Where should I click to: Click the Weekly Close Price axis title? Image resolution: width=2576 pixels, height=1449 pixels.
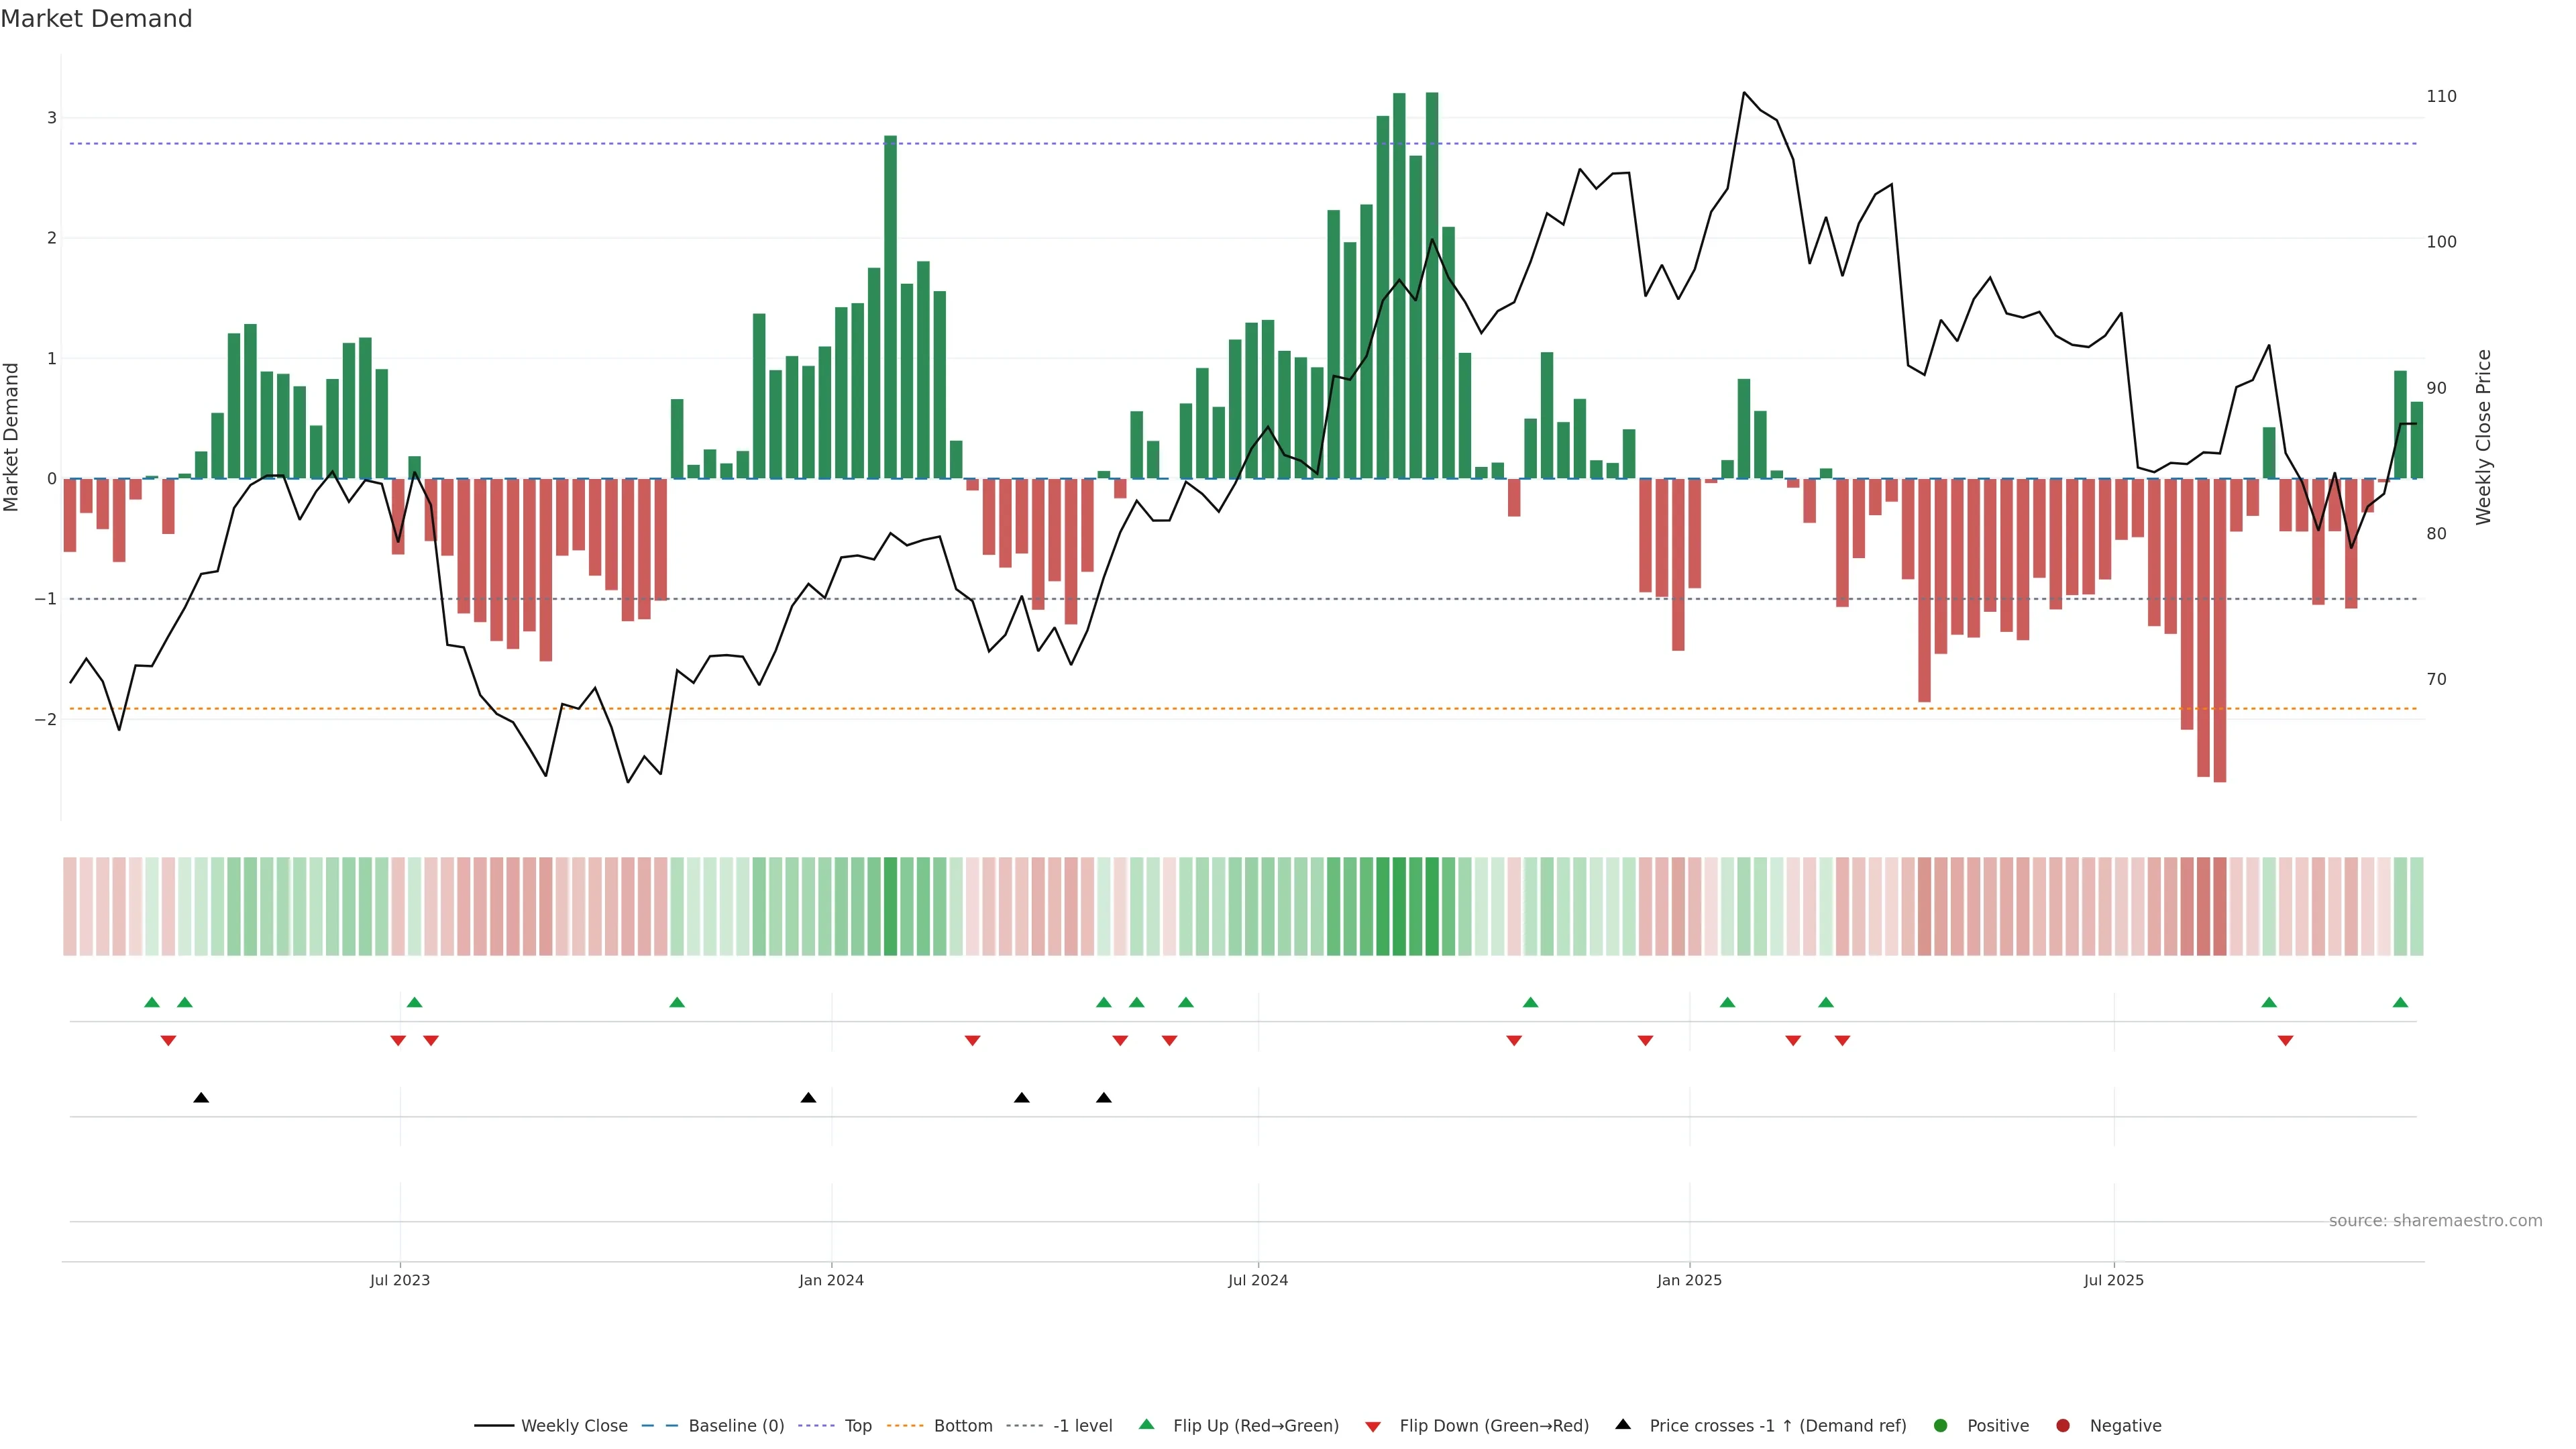(2483, 437)
